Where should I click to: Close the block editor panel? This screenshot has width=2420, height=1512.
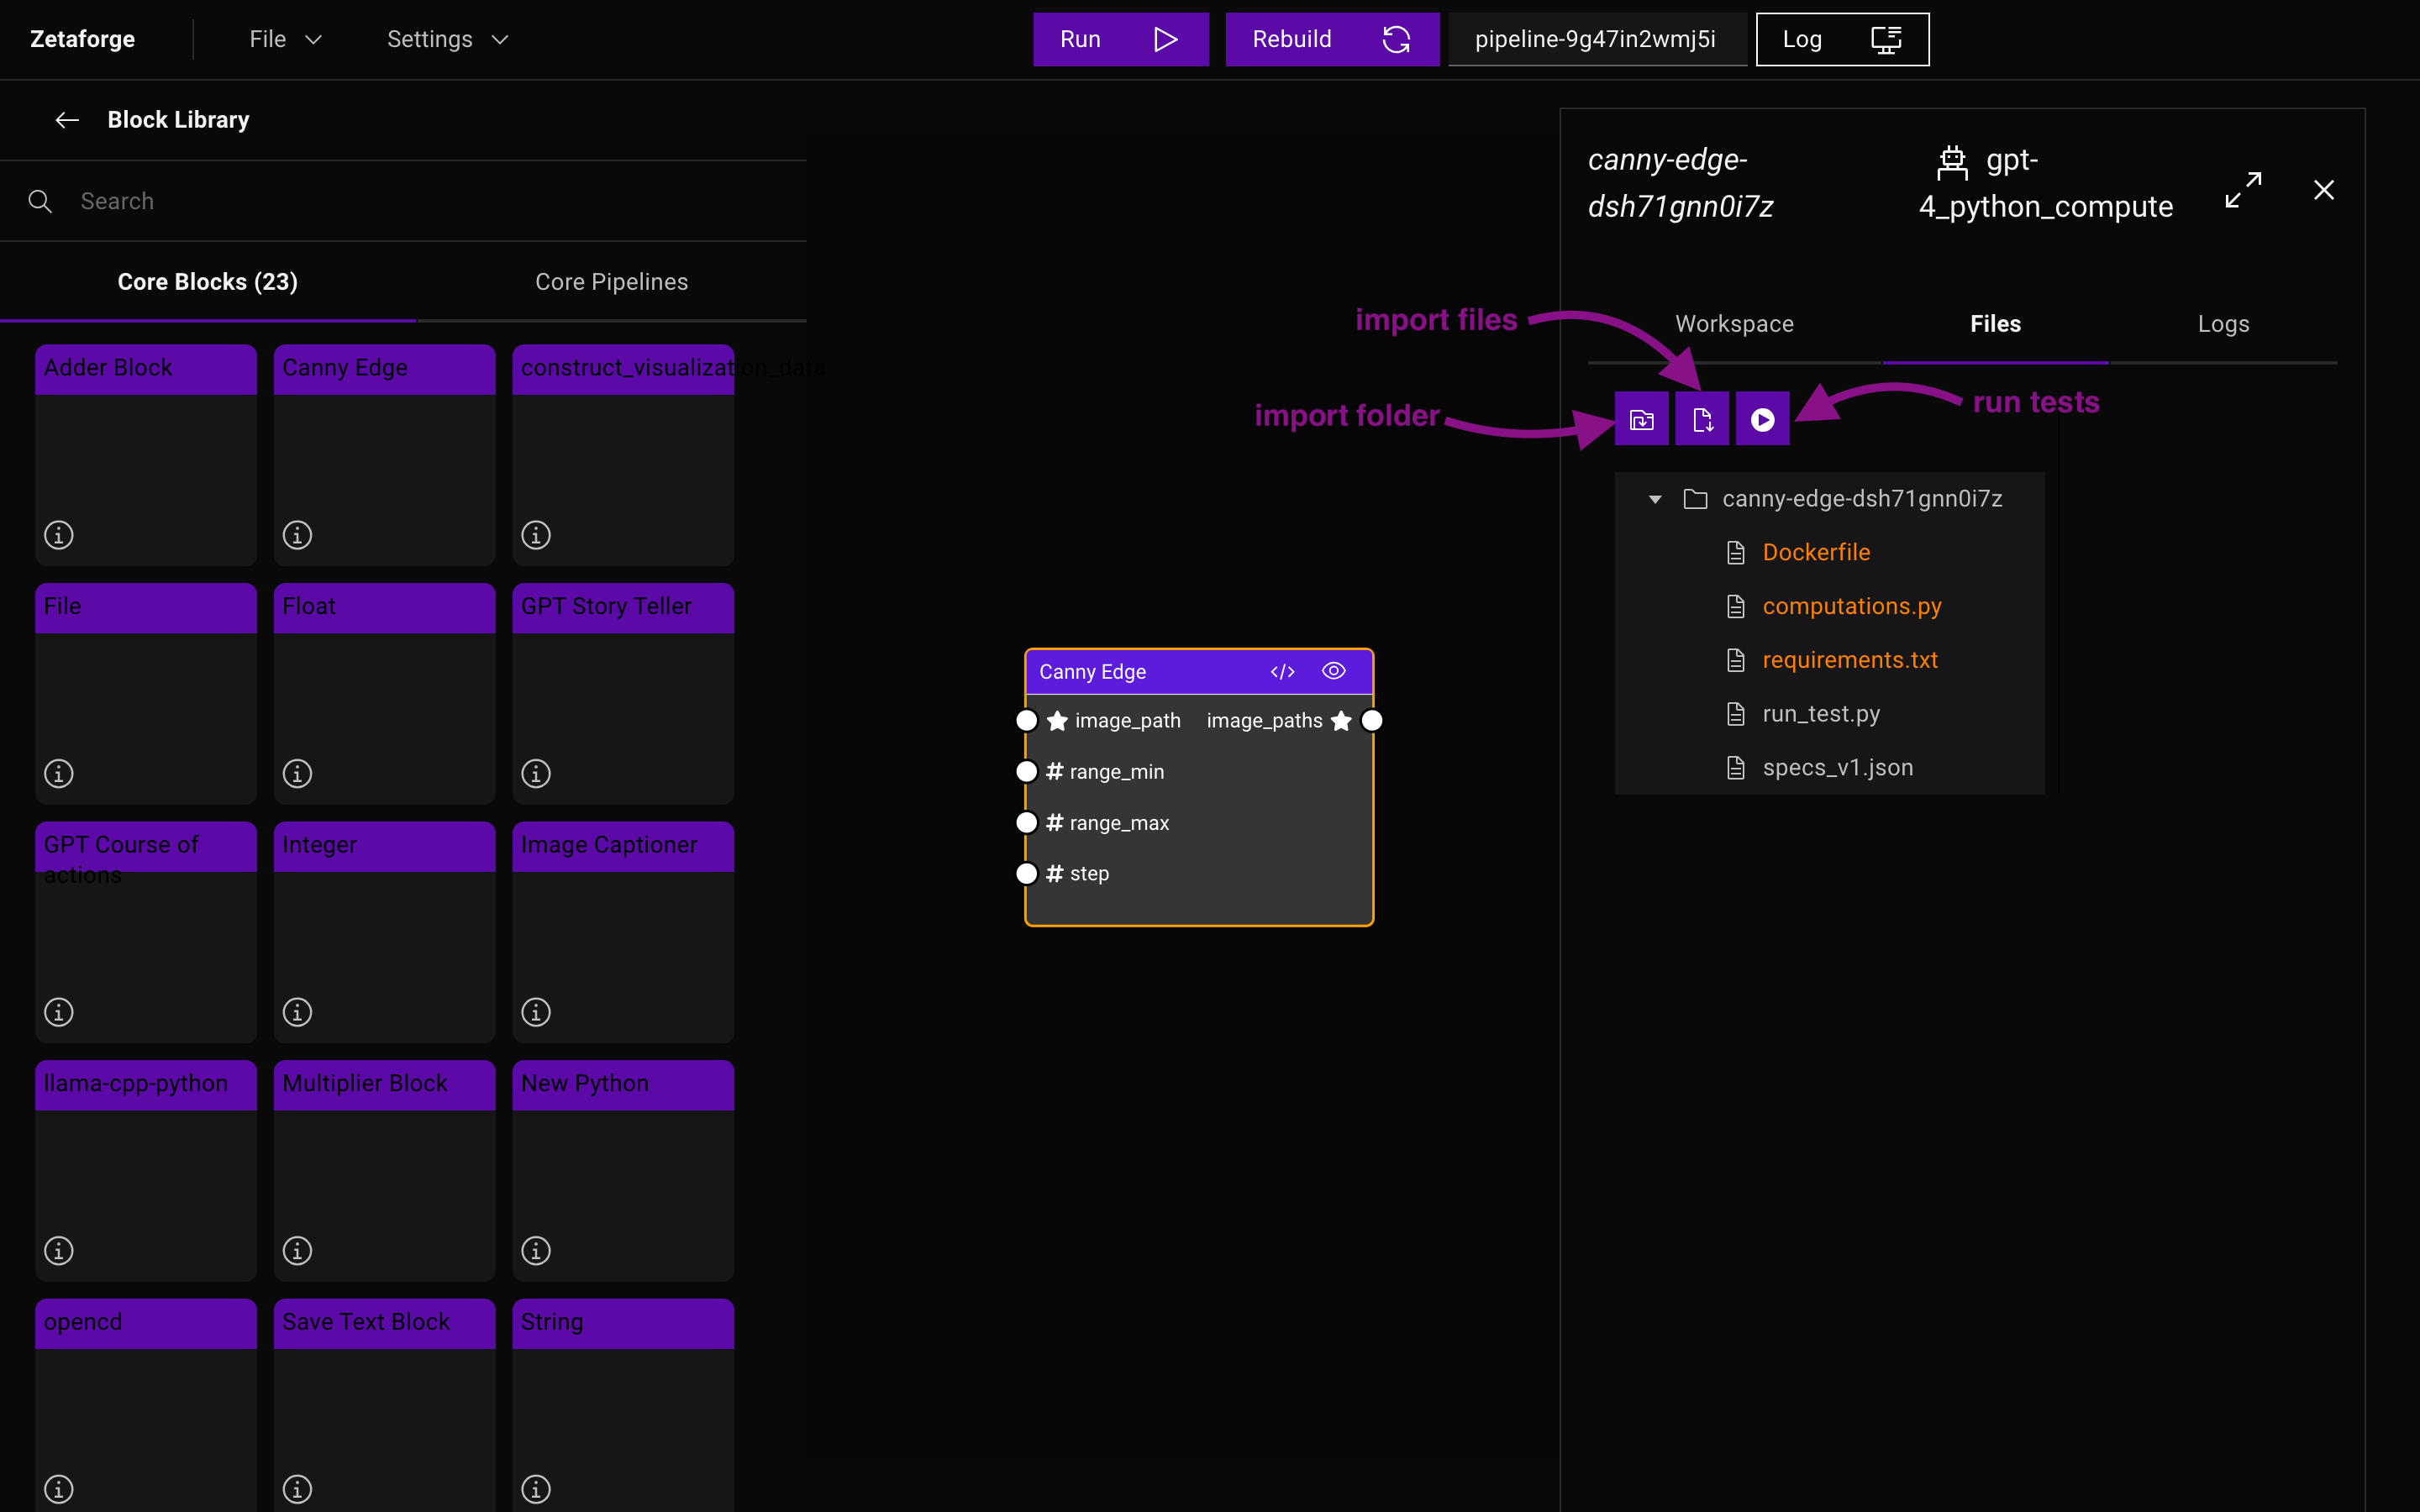coord(2324,190)
